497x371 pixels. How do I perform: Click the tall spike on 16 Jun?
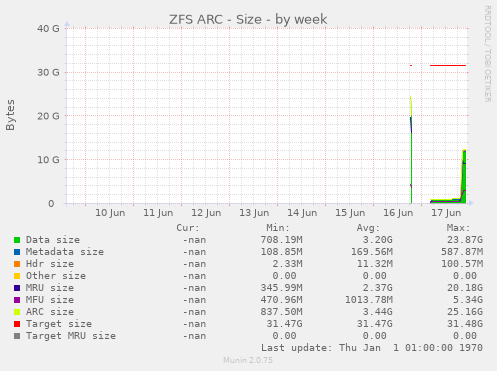(411, 150)
